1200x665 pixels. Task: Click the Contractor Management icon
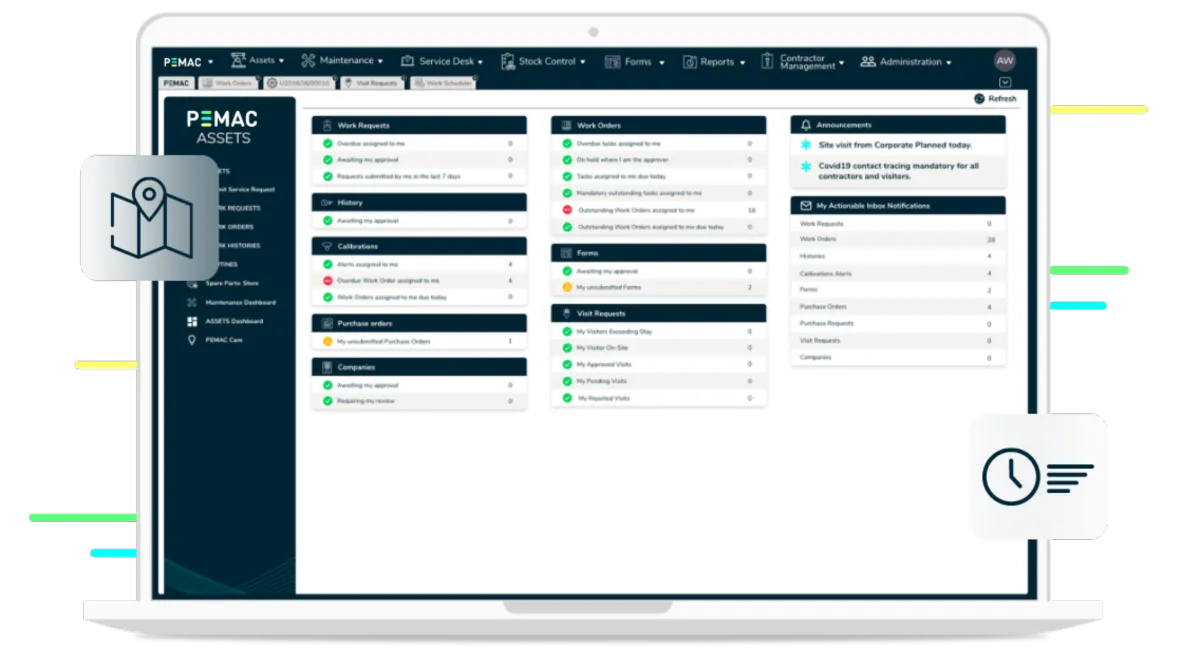coord(767,61)
